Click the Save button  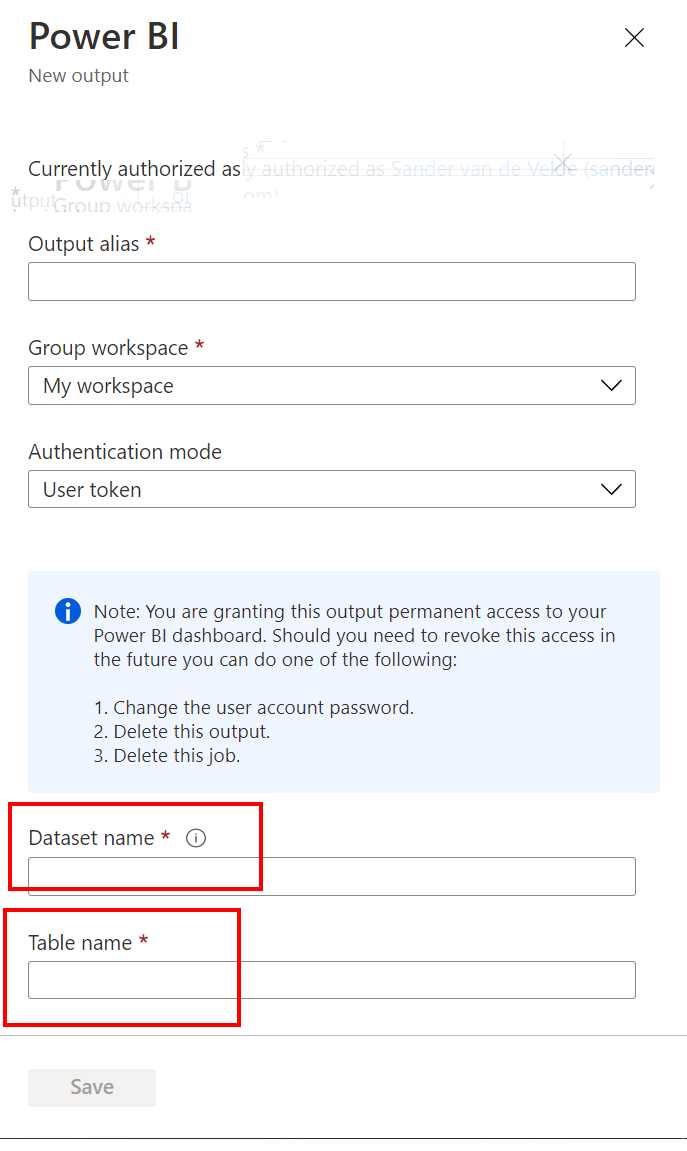coord(92,1087)
